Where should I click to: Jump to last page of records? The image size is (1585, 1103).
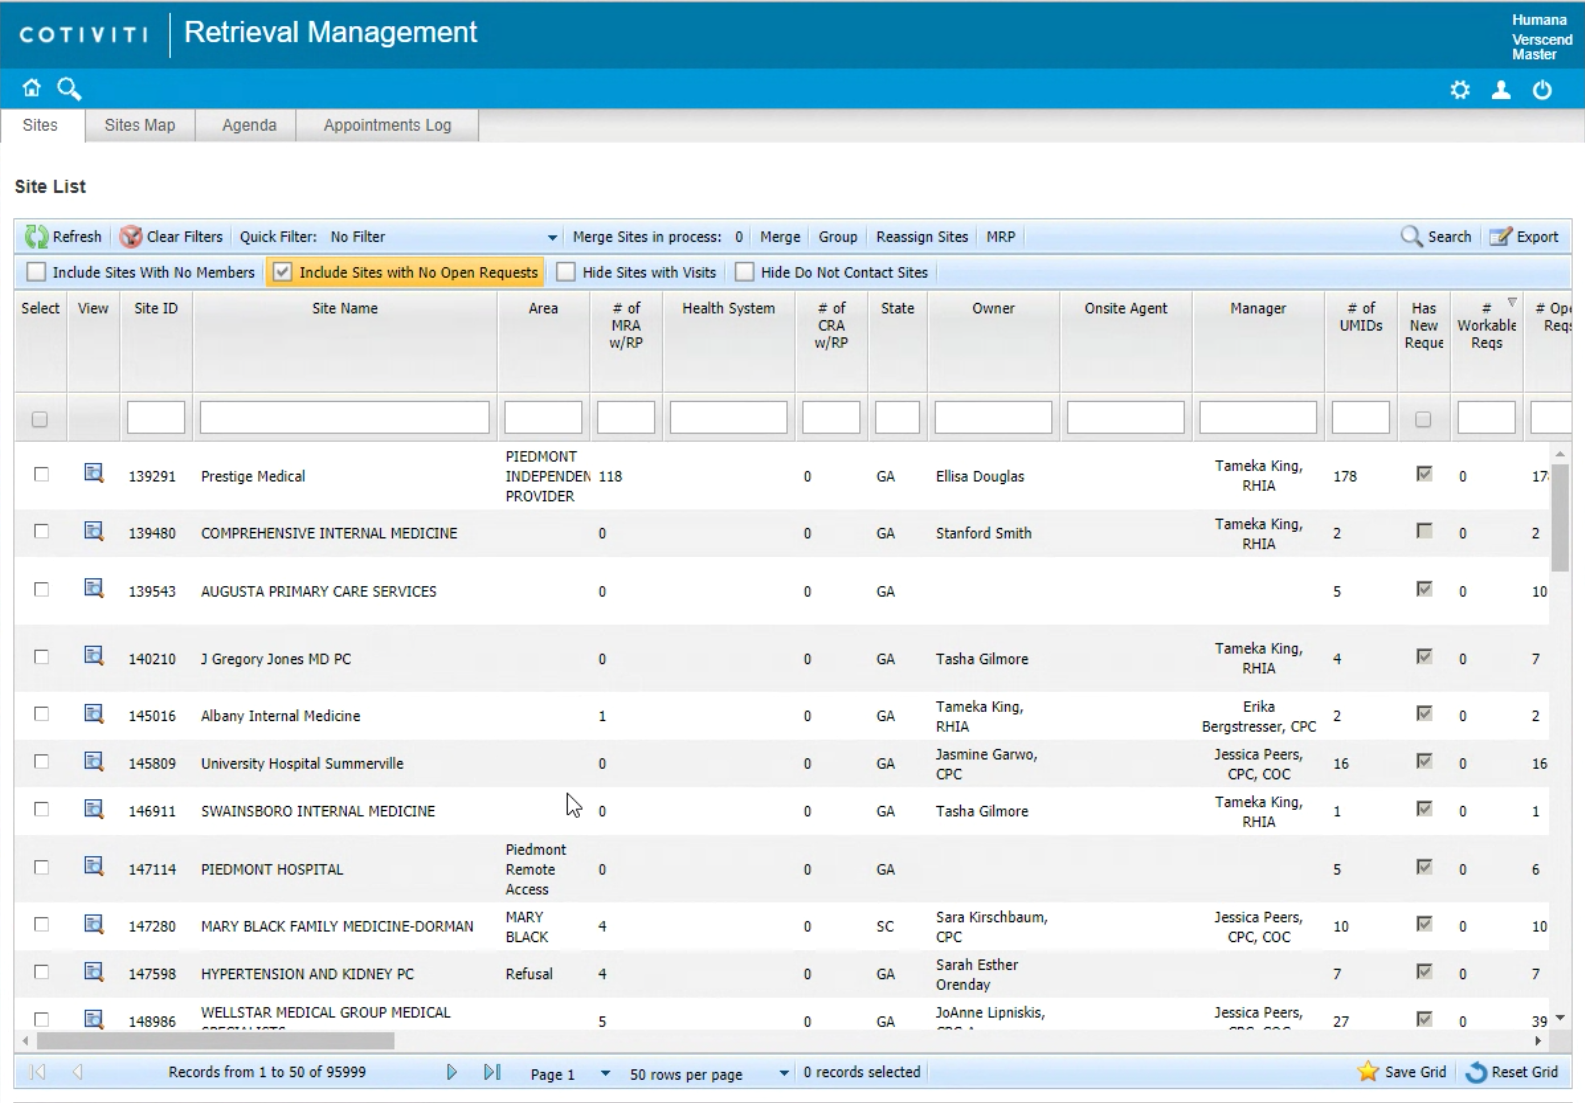coord(491,1072)
